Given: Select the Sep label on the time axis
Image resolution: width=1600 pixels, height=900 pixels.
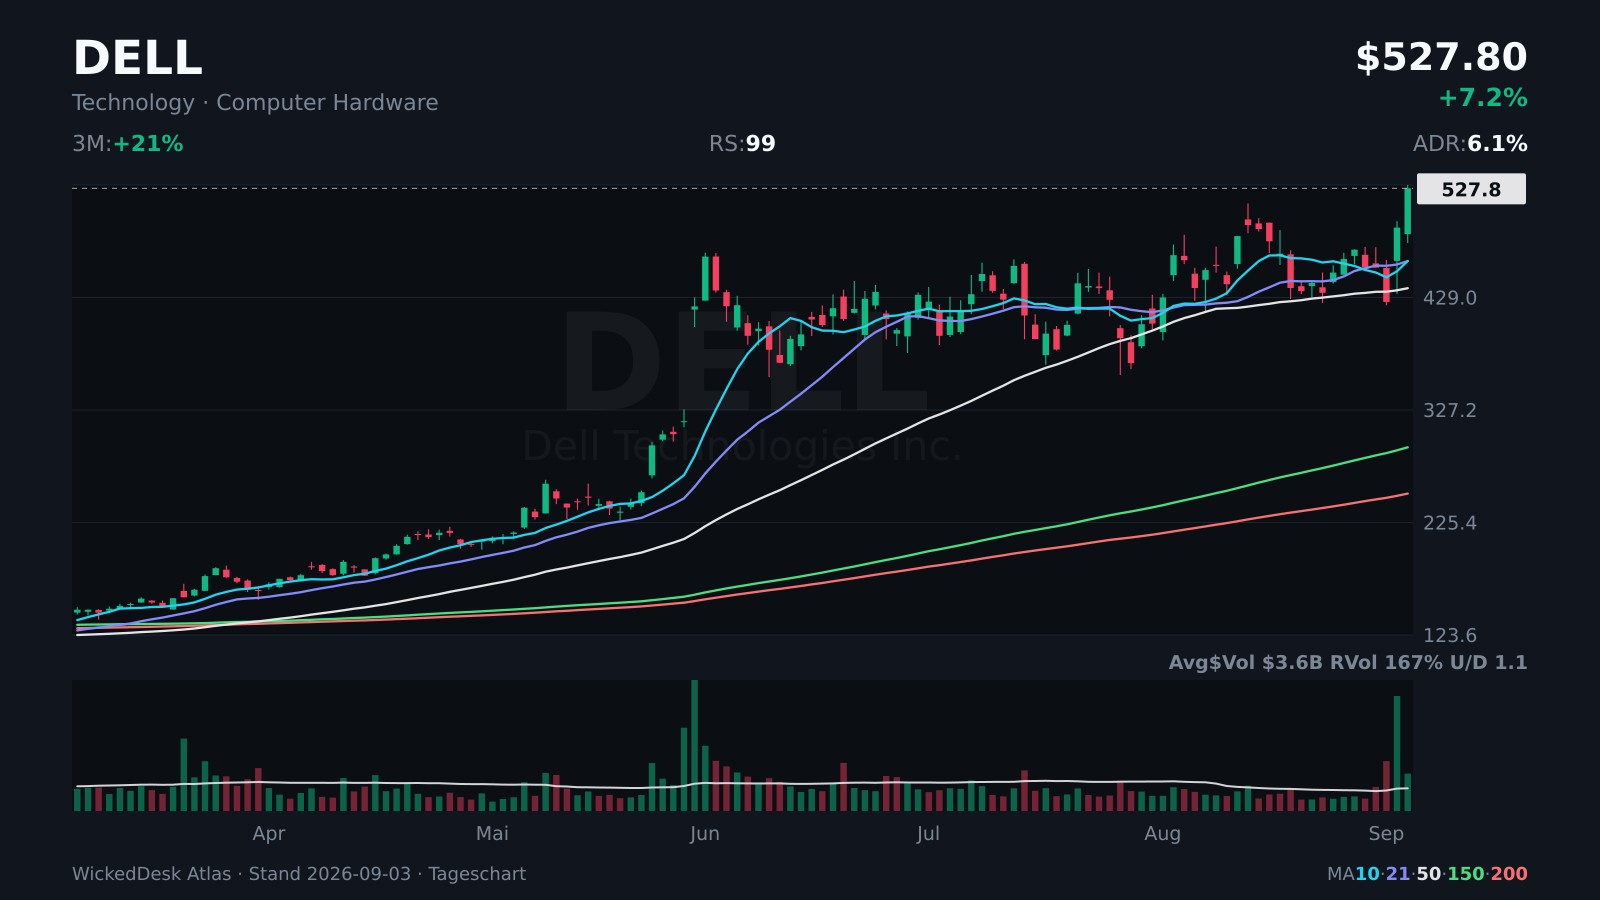Looking at the screenshot, I should [1386, 834].
